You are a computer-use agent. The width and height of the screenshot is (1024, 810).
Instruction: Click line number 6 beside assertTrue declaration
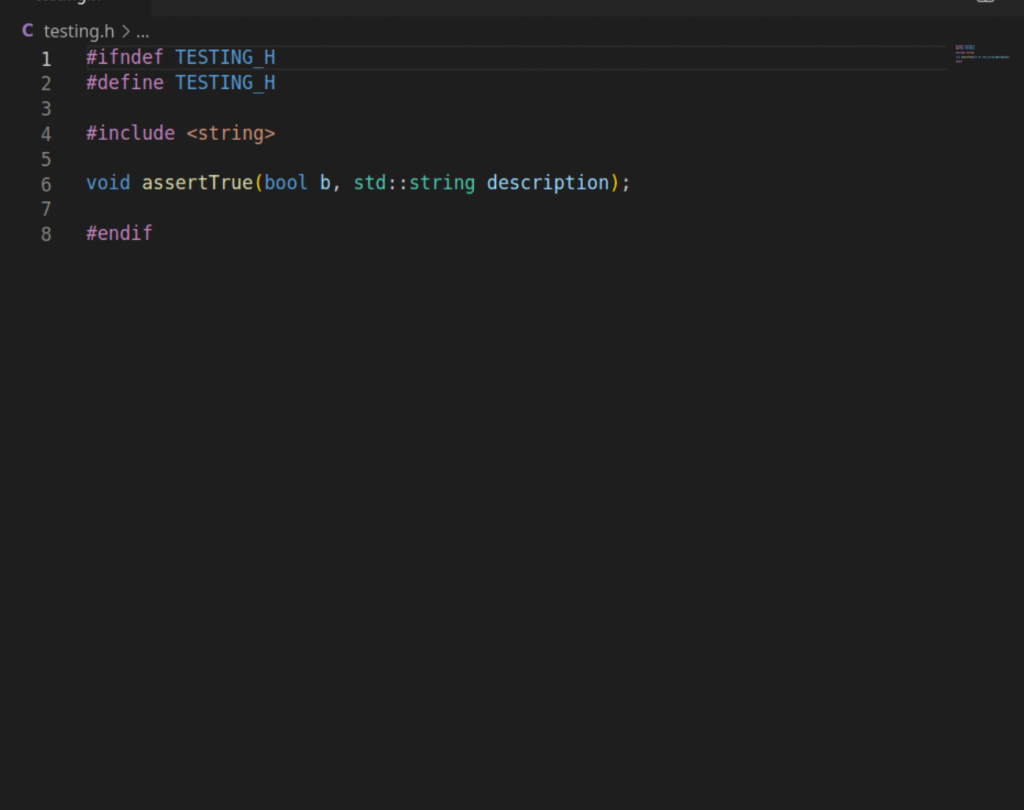(46, 183)
